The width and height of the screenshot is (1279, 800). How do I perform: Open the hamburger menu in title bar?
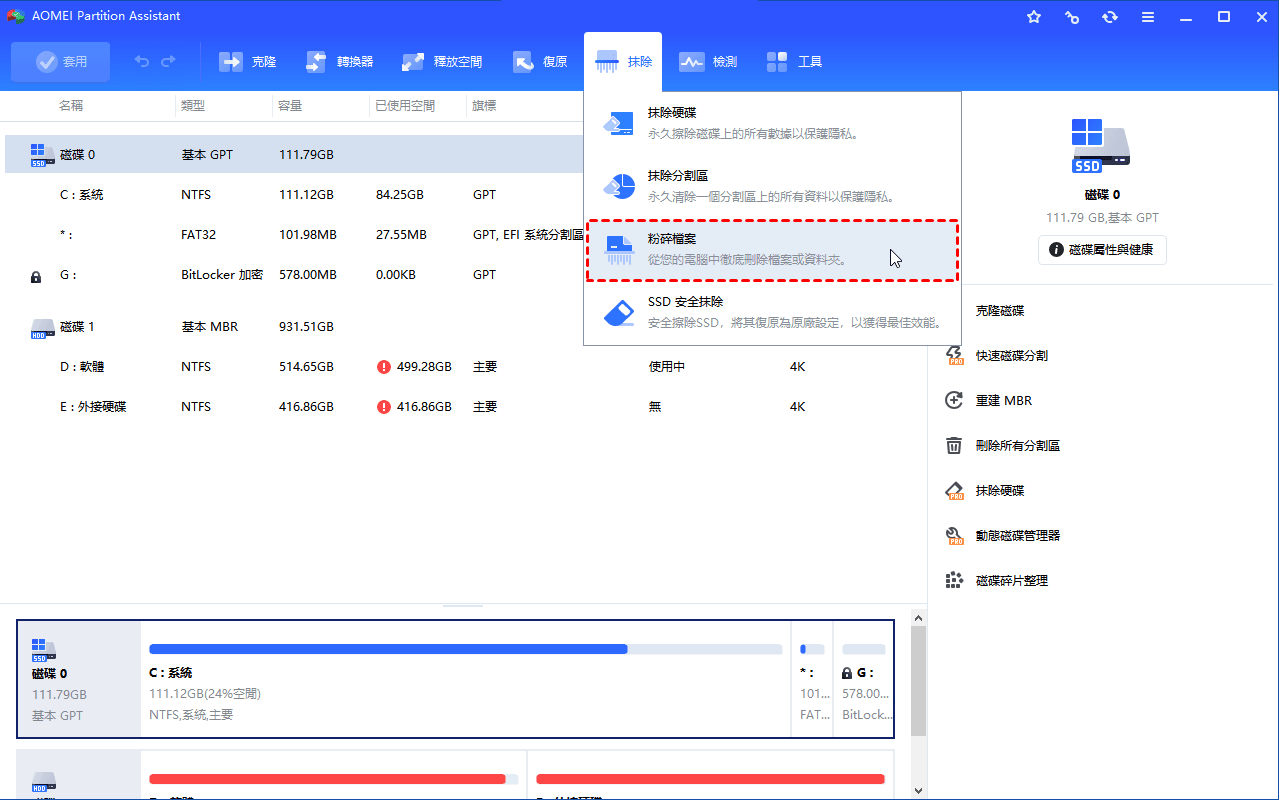click(x=1148, y=17)
